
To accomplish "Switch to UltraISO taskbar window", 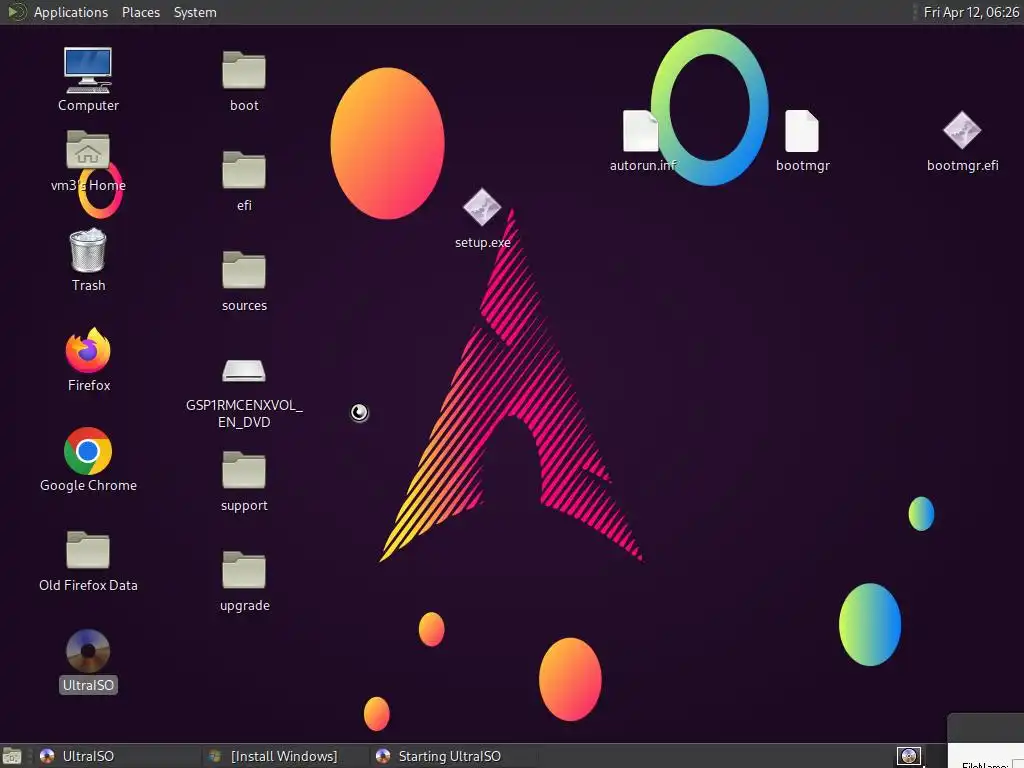I will pos(118,756).
